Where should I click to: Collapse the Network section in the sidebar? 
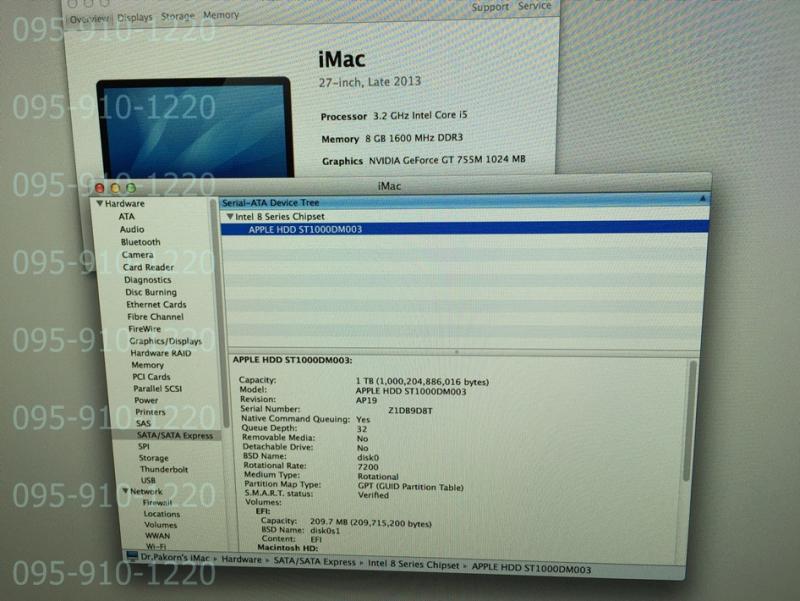pyautogui.click(x=125, y=491)
